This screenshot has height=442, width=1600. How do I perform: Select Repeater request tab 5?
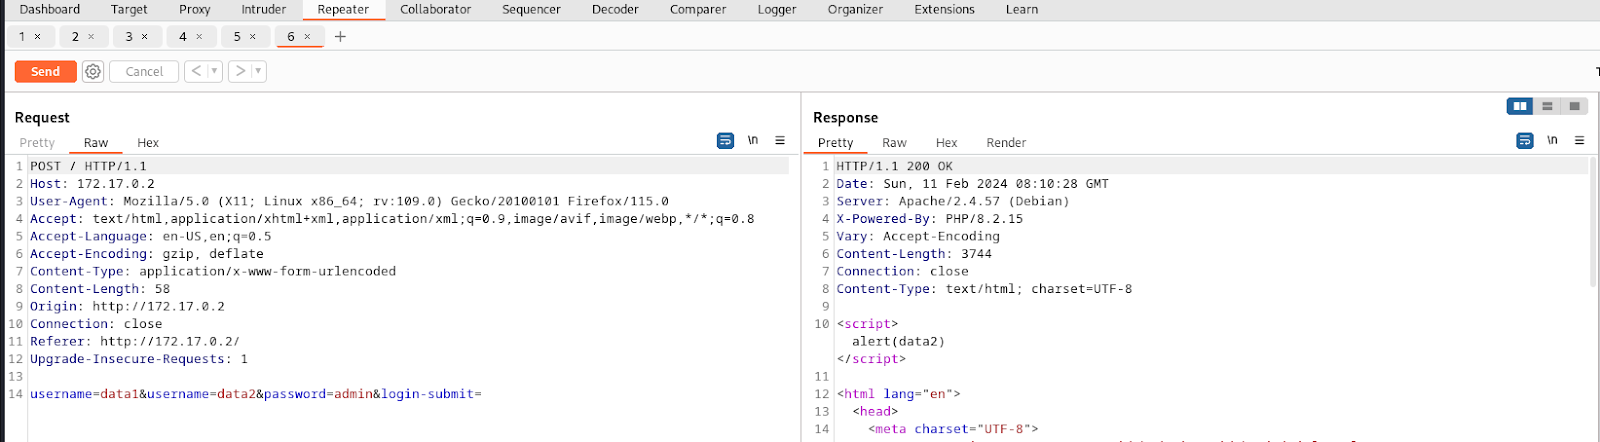[x=237, y=37]
